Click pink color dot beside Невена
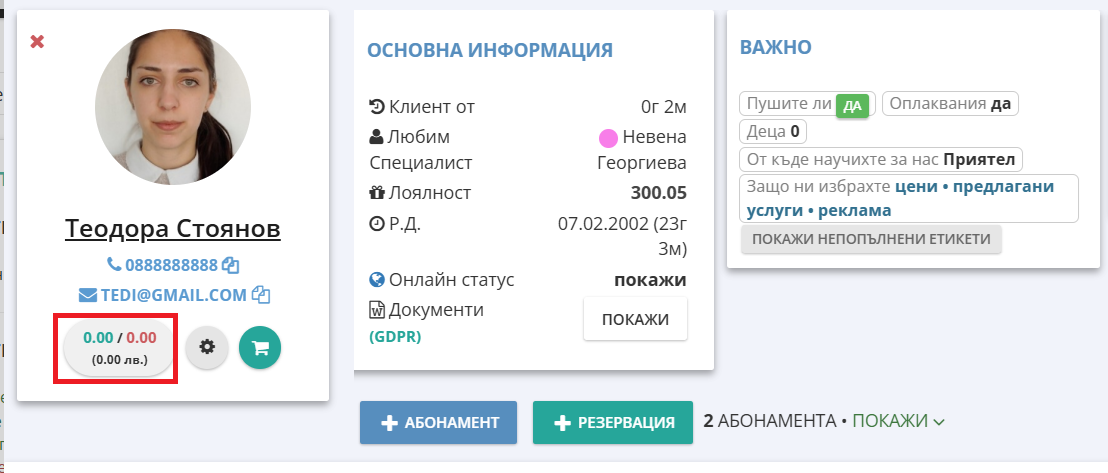 point(607,138)
